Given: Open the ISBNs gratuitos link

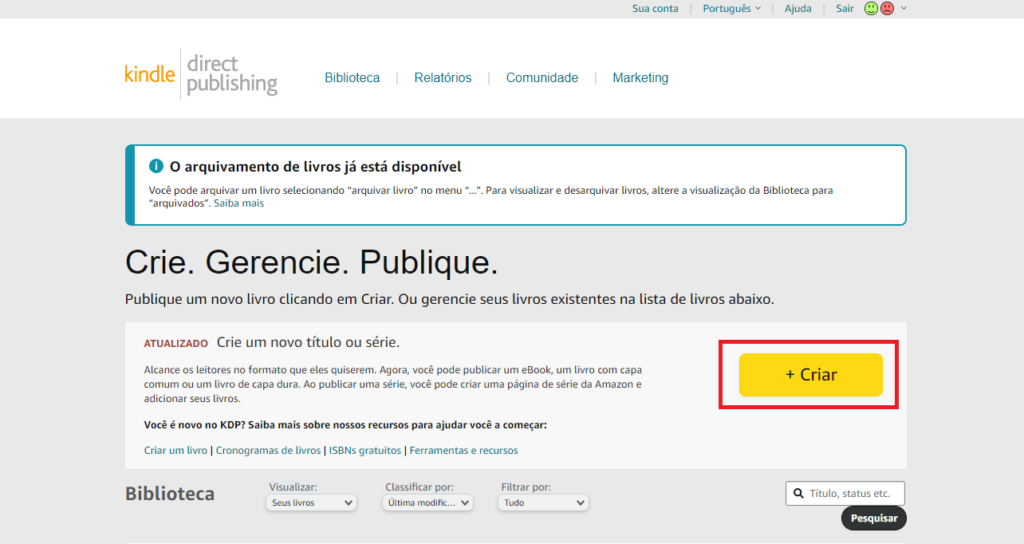Looking at the screenshot, I should click(x=365, y=451).
